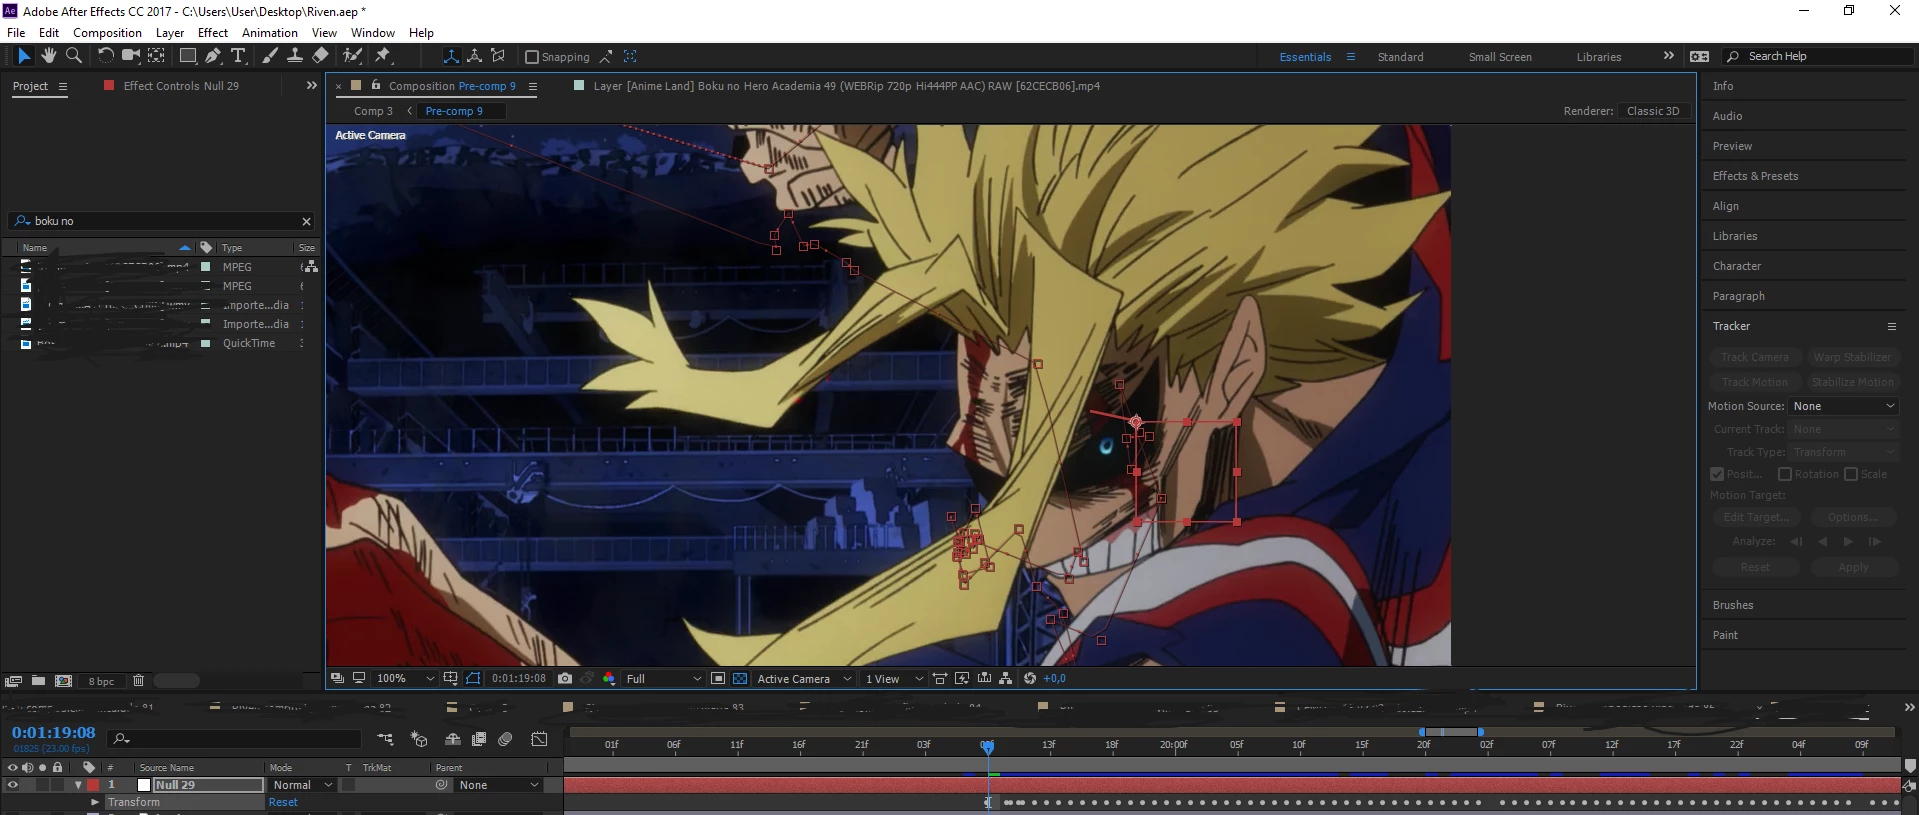Choose View Axis mode
The width and height of the screenshot is (1919, 815).
point(498,56)
